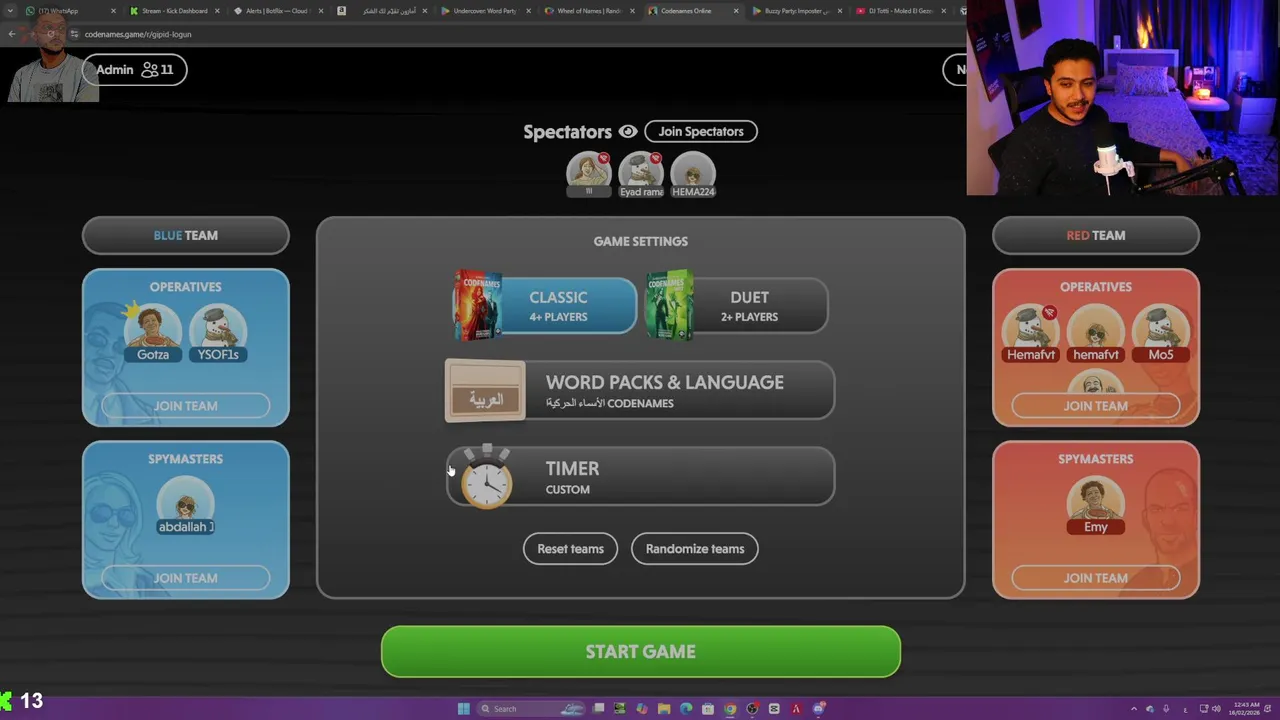Click the BLUE TEAM header
This screenshot has width=1280, height=720.
click(186, 235)
